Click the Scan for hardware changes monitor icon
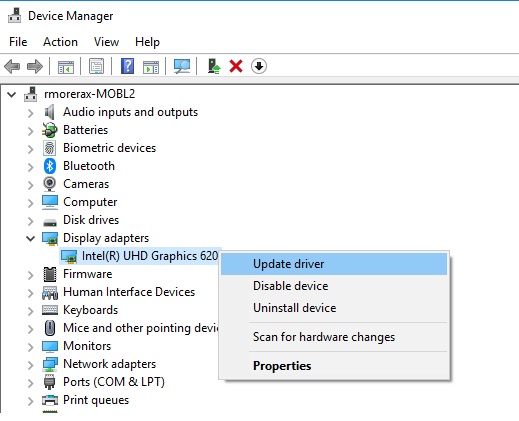The height and width of the screenshot is (421, 519). (x=182, y=66)
